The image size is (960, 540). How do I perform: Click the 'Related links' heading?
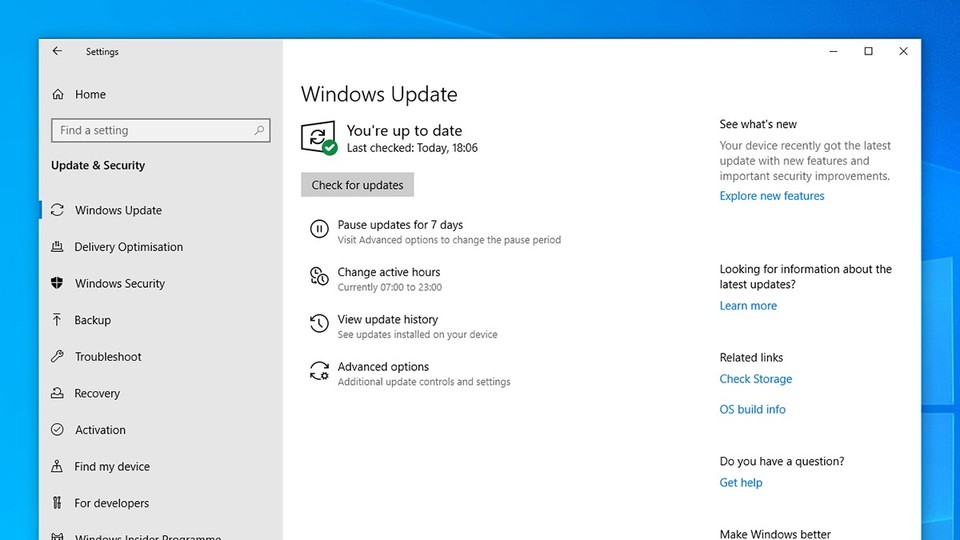pos(751,358)
